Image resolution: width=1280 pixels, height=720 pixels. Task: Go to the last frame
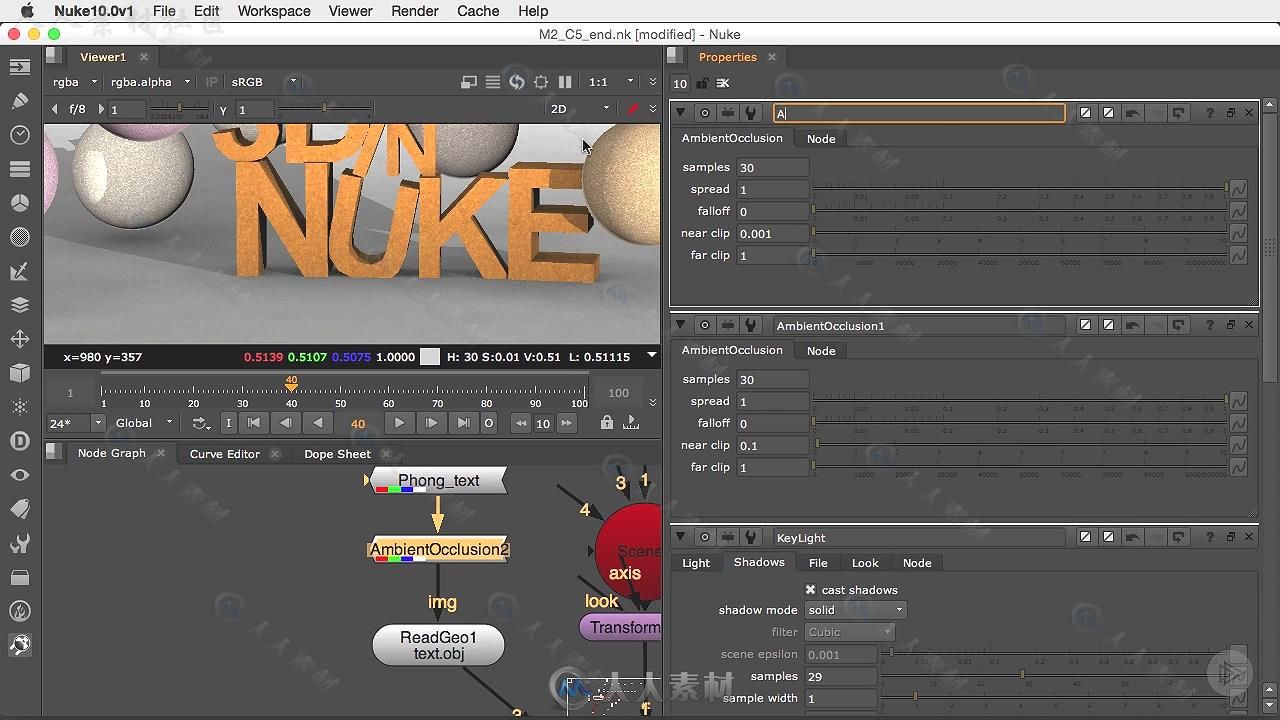[463, 423]
